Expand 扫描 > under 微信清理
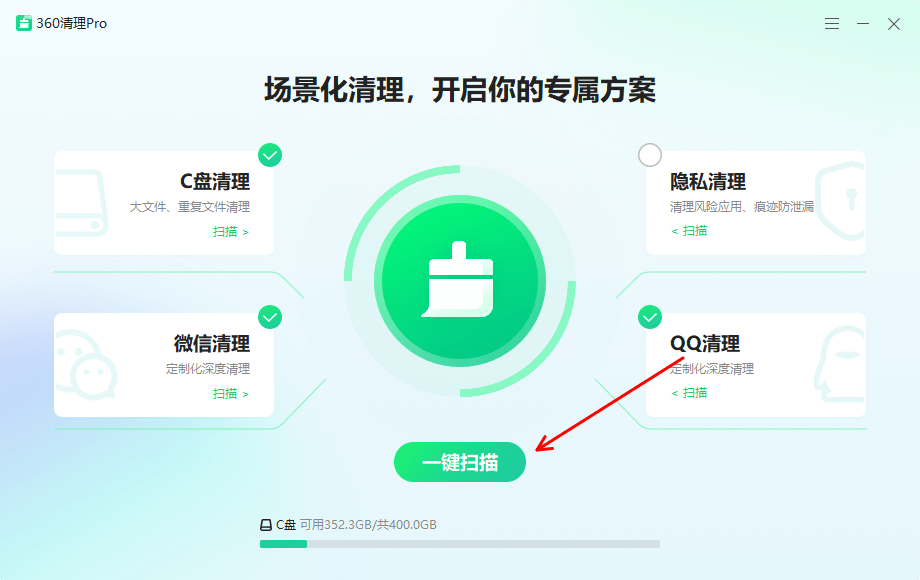The width and height of the screenshot is (920, 580). [231, 394]
